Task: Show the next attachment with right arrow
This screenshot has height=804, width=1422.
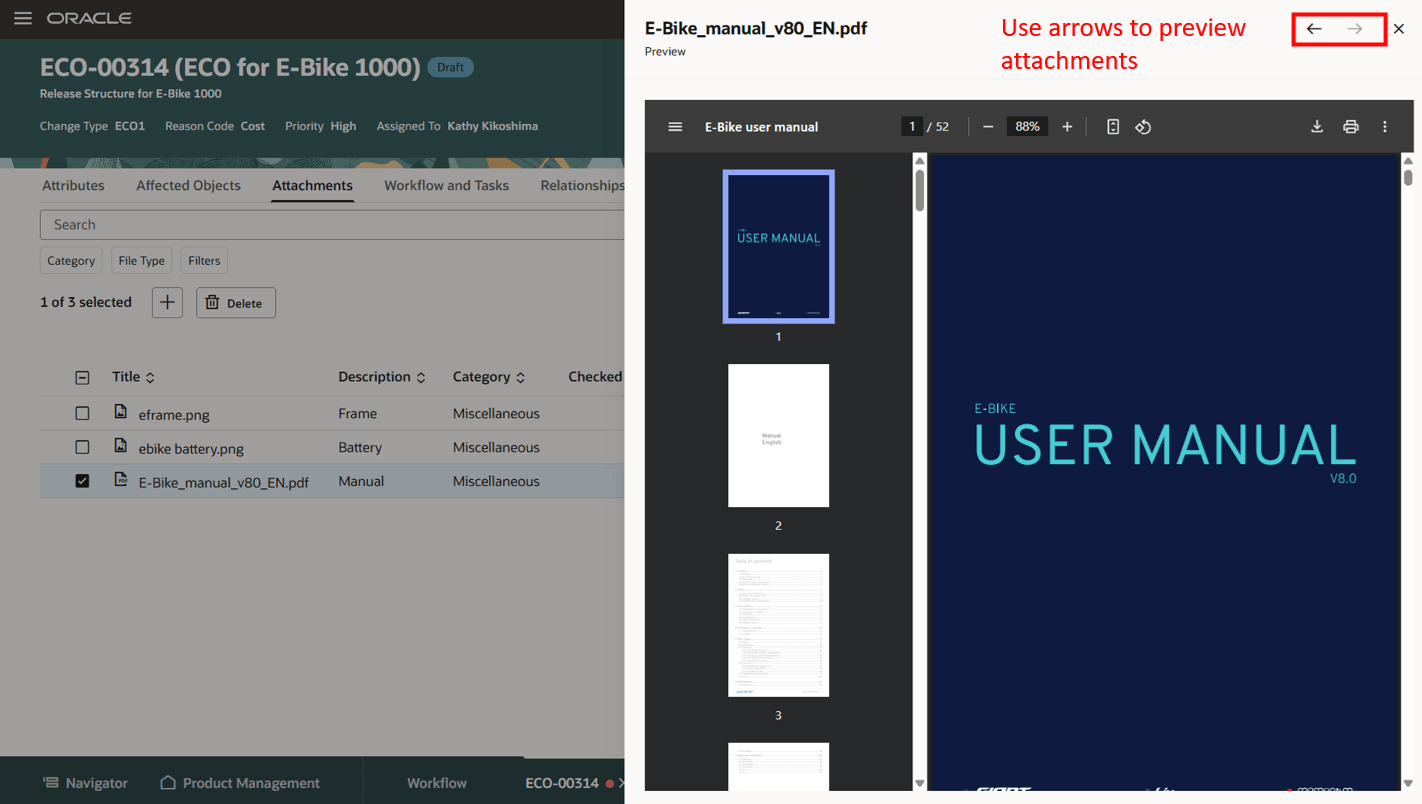Action: click(1355, 29)
